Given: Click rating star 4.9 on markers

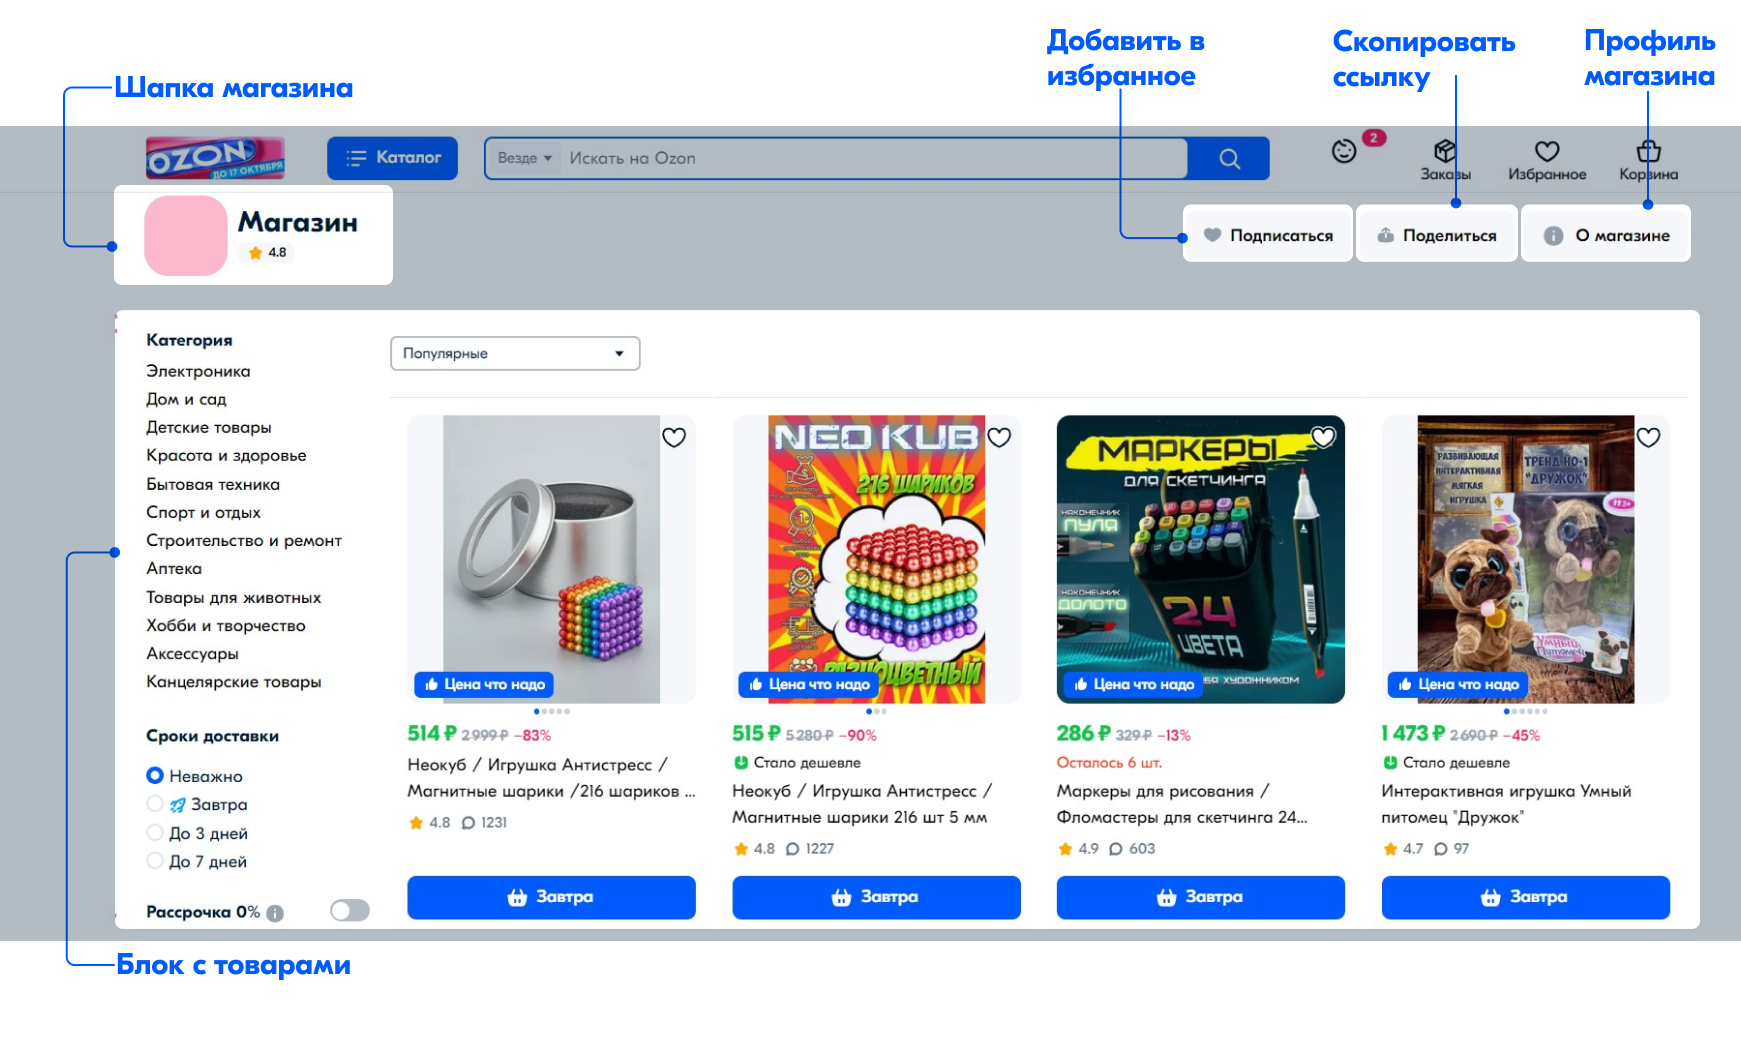Looking at the screenshot, I should pos(1065,849).
